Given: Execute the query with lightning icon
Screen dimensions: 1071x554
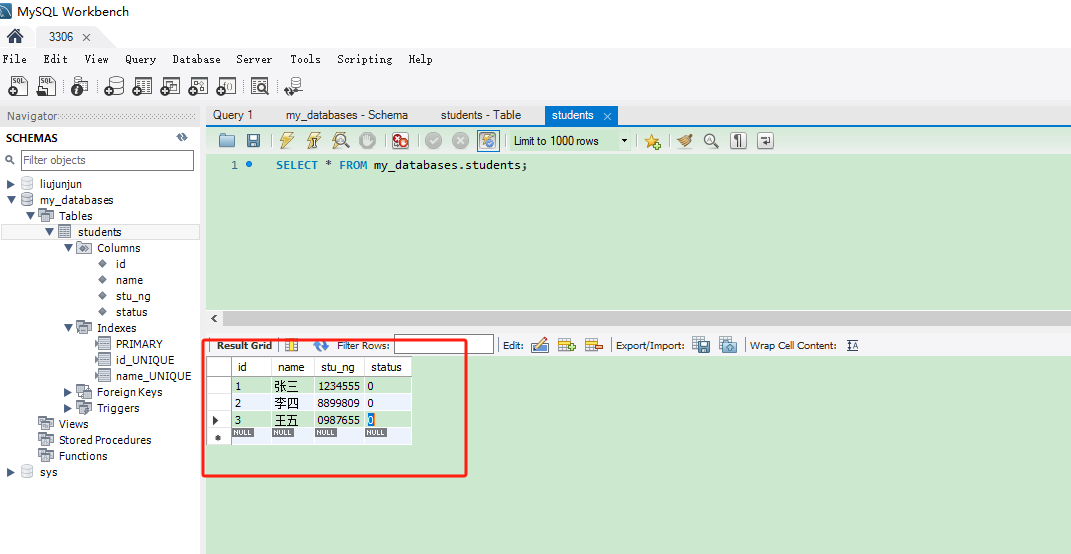Looking at the screenshot, I should (287, 141).
